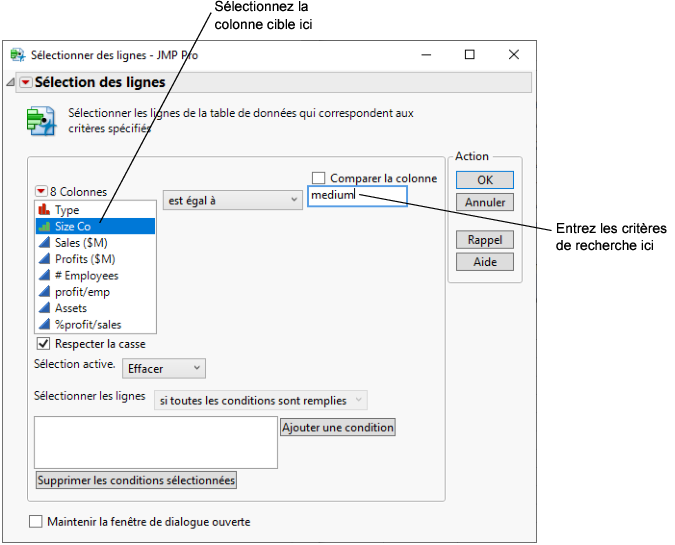This screenshot has height=545, width=675.
Task: Click Ajouter une condition button
Action: pos(338,427)
